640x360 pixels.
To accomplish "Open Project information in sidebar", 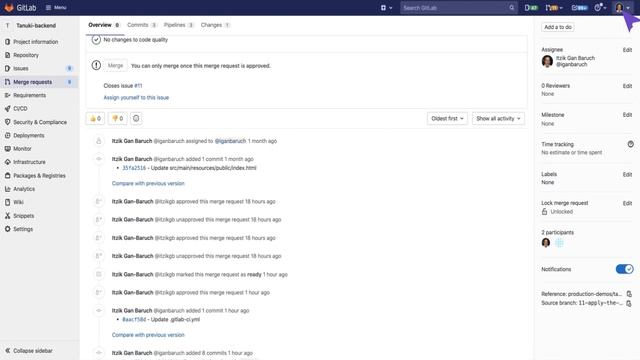I will 36,42.
